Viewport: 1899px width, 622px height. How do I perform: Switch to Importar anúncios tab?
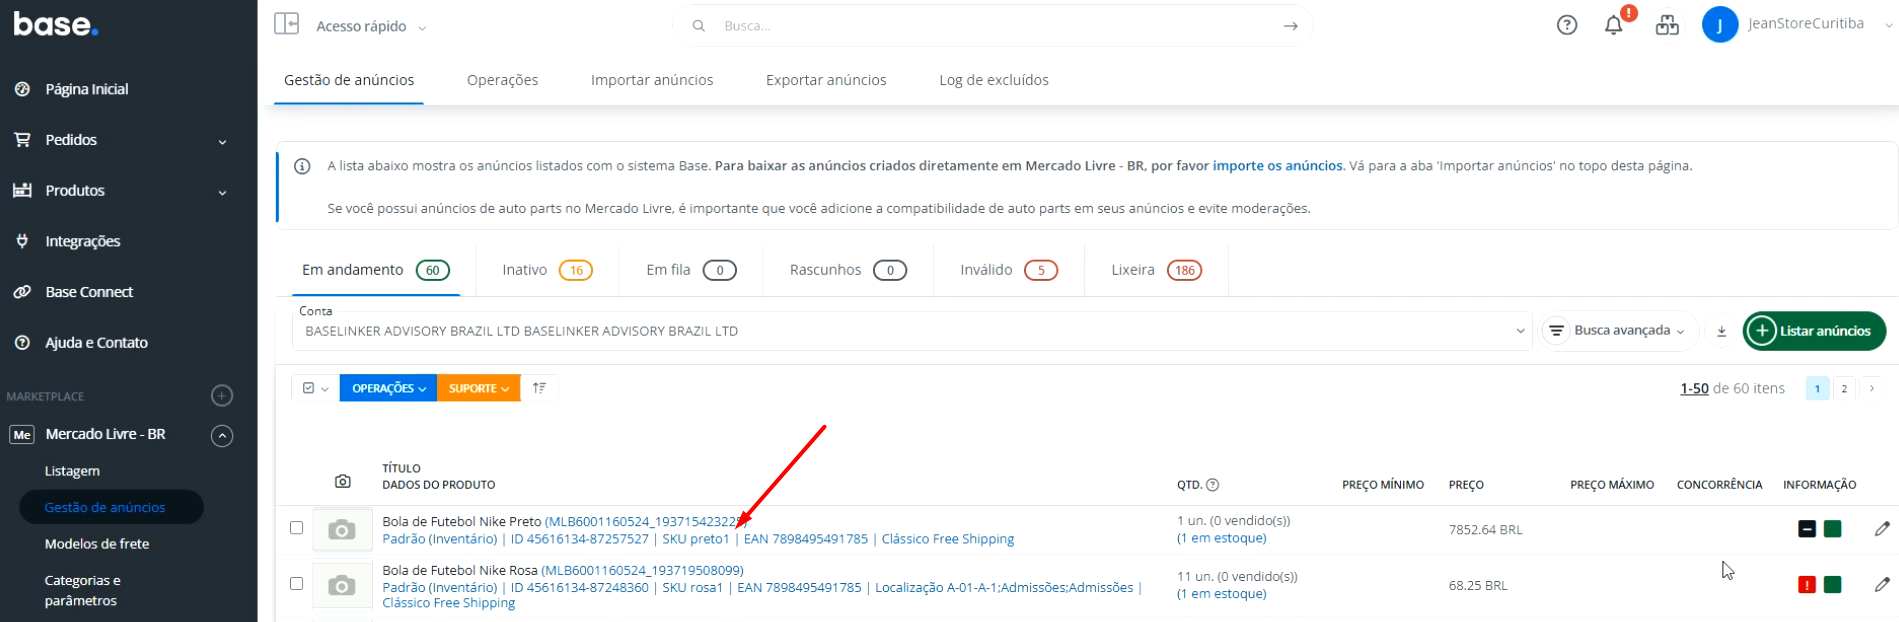[x=652, y=80]
